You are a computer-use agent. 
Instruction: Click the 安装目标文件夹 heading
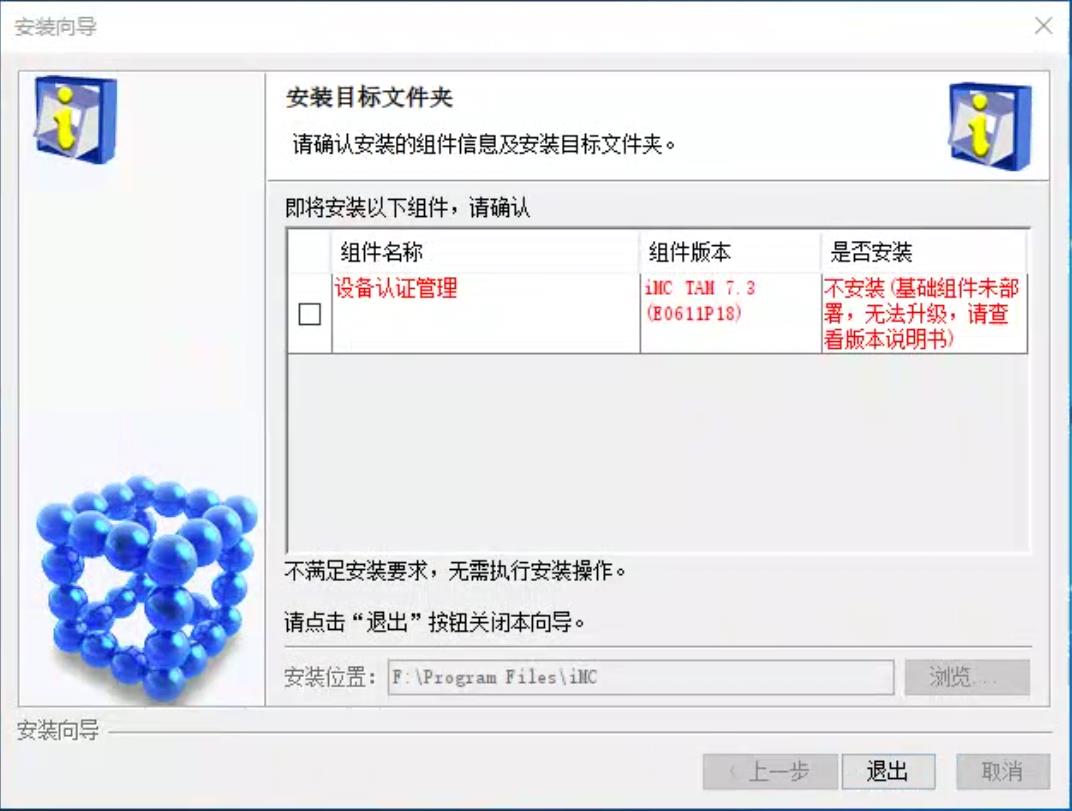click(x=369, y=97)
